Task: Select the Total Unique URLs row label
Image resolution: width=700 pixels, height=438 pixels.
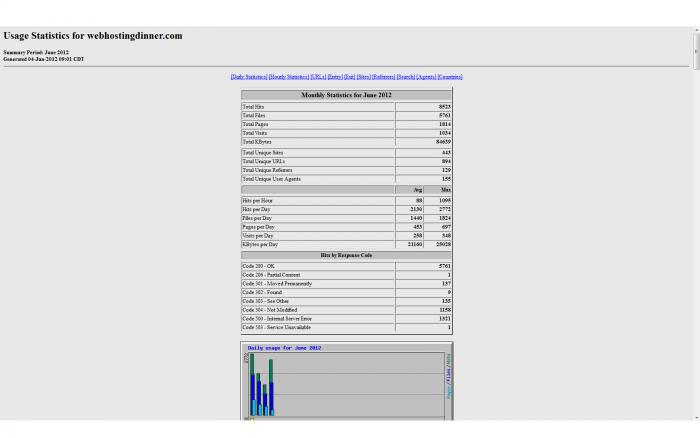Action: click(263, 161)
